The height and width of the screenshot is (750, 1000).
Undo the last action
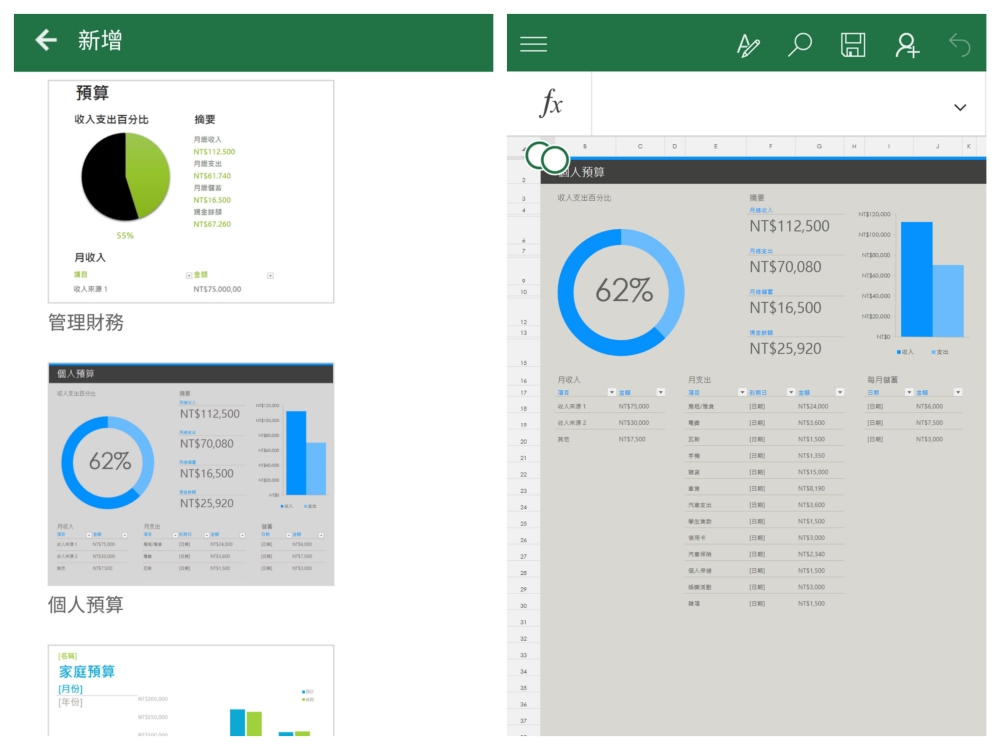960,44
